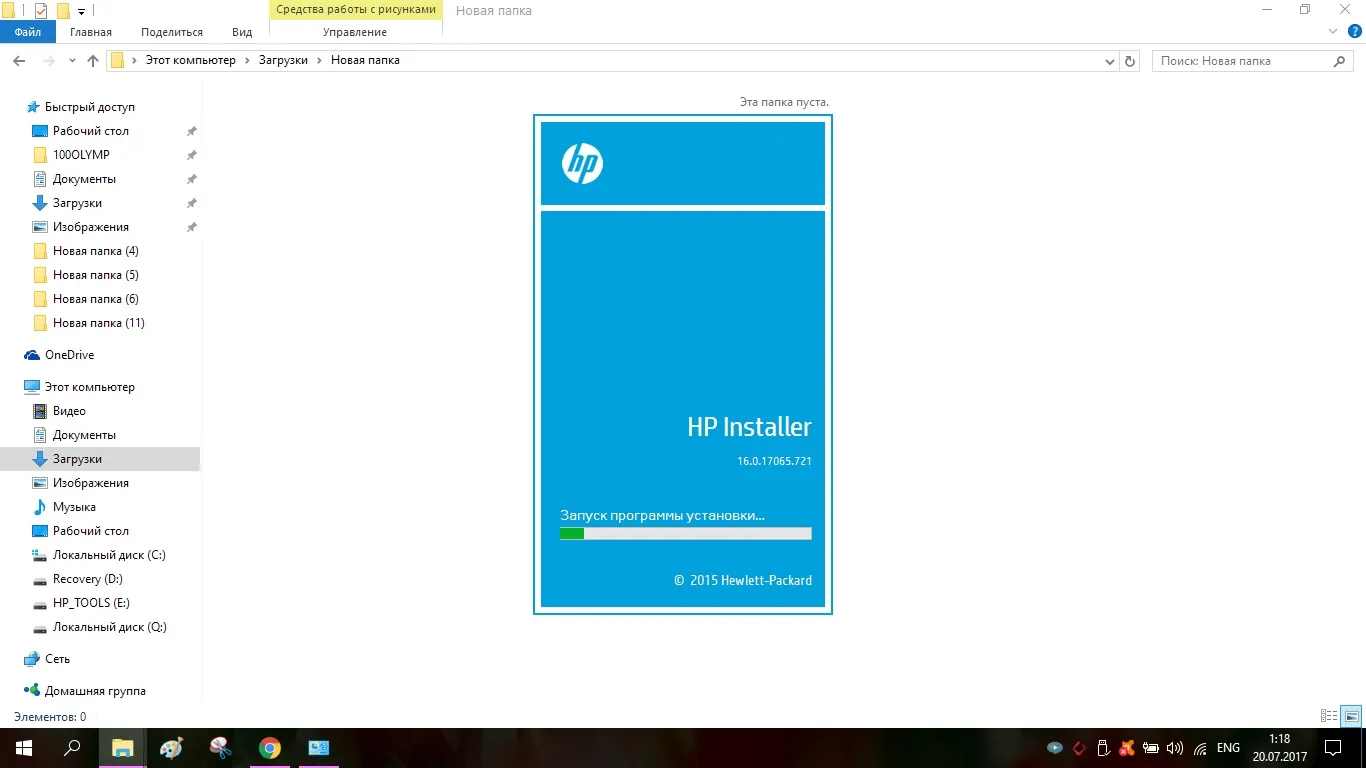This screenshot has height=768, width=1366.
Task: Open pinned Изображения under quick access
Action: point(90,227)
